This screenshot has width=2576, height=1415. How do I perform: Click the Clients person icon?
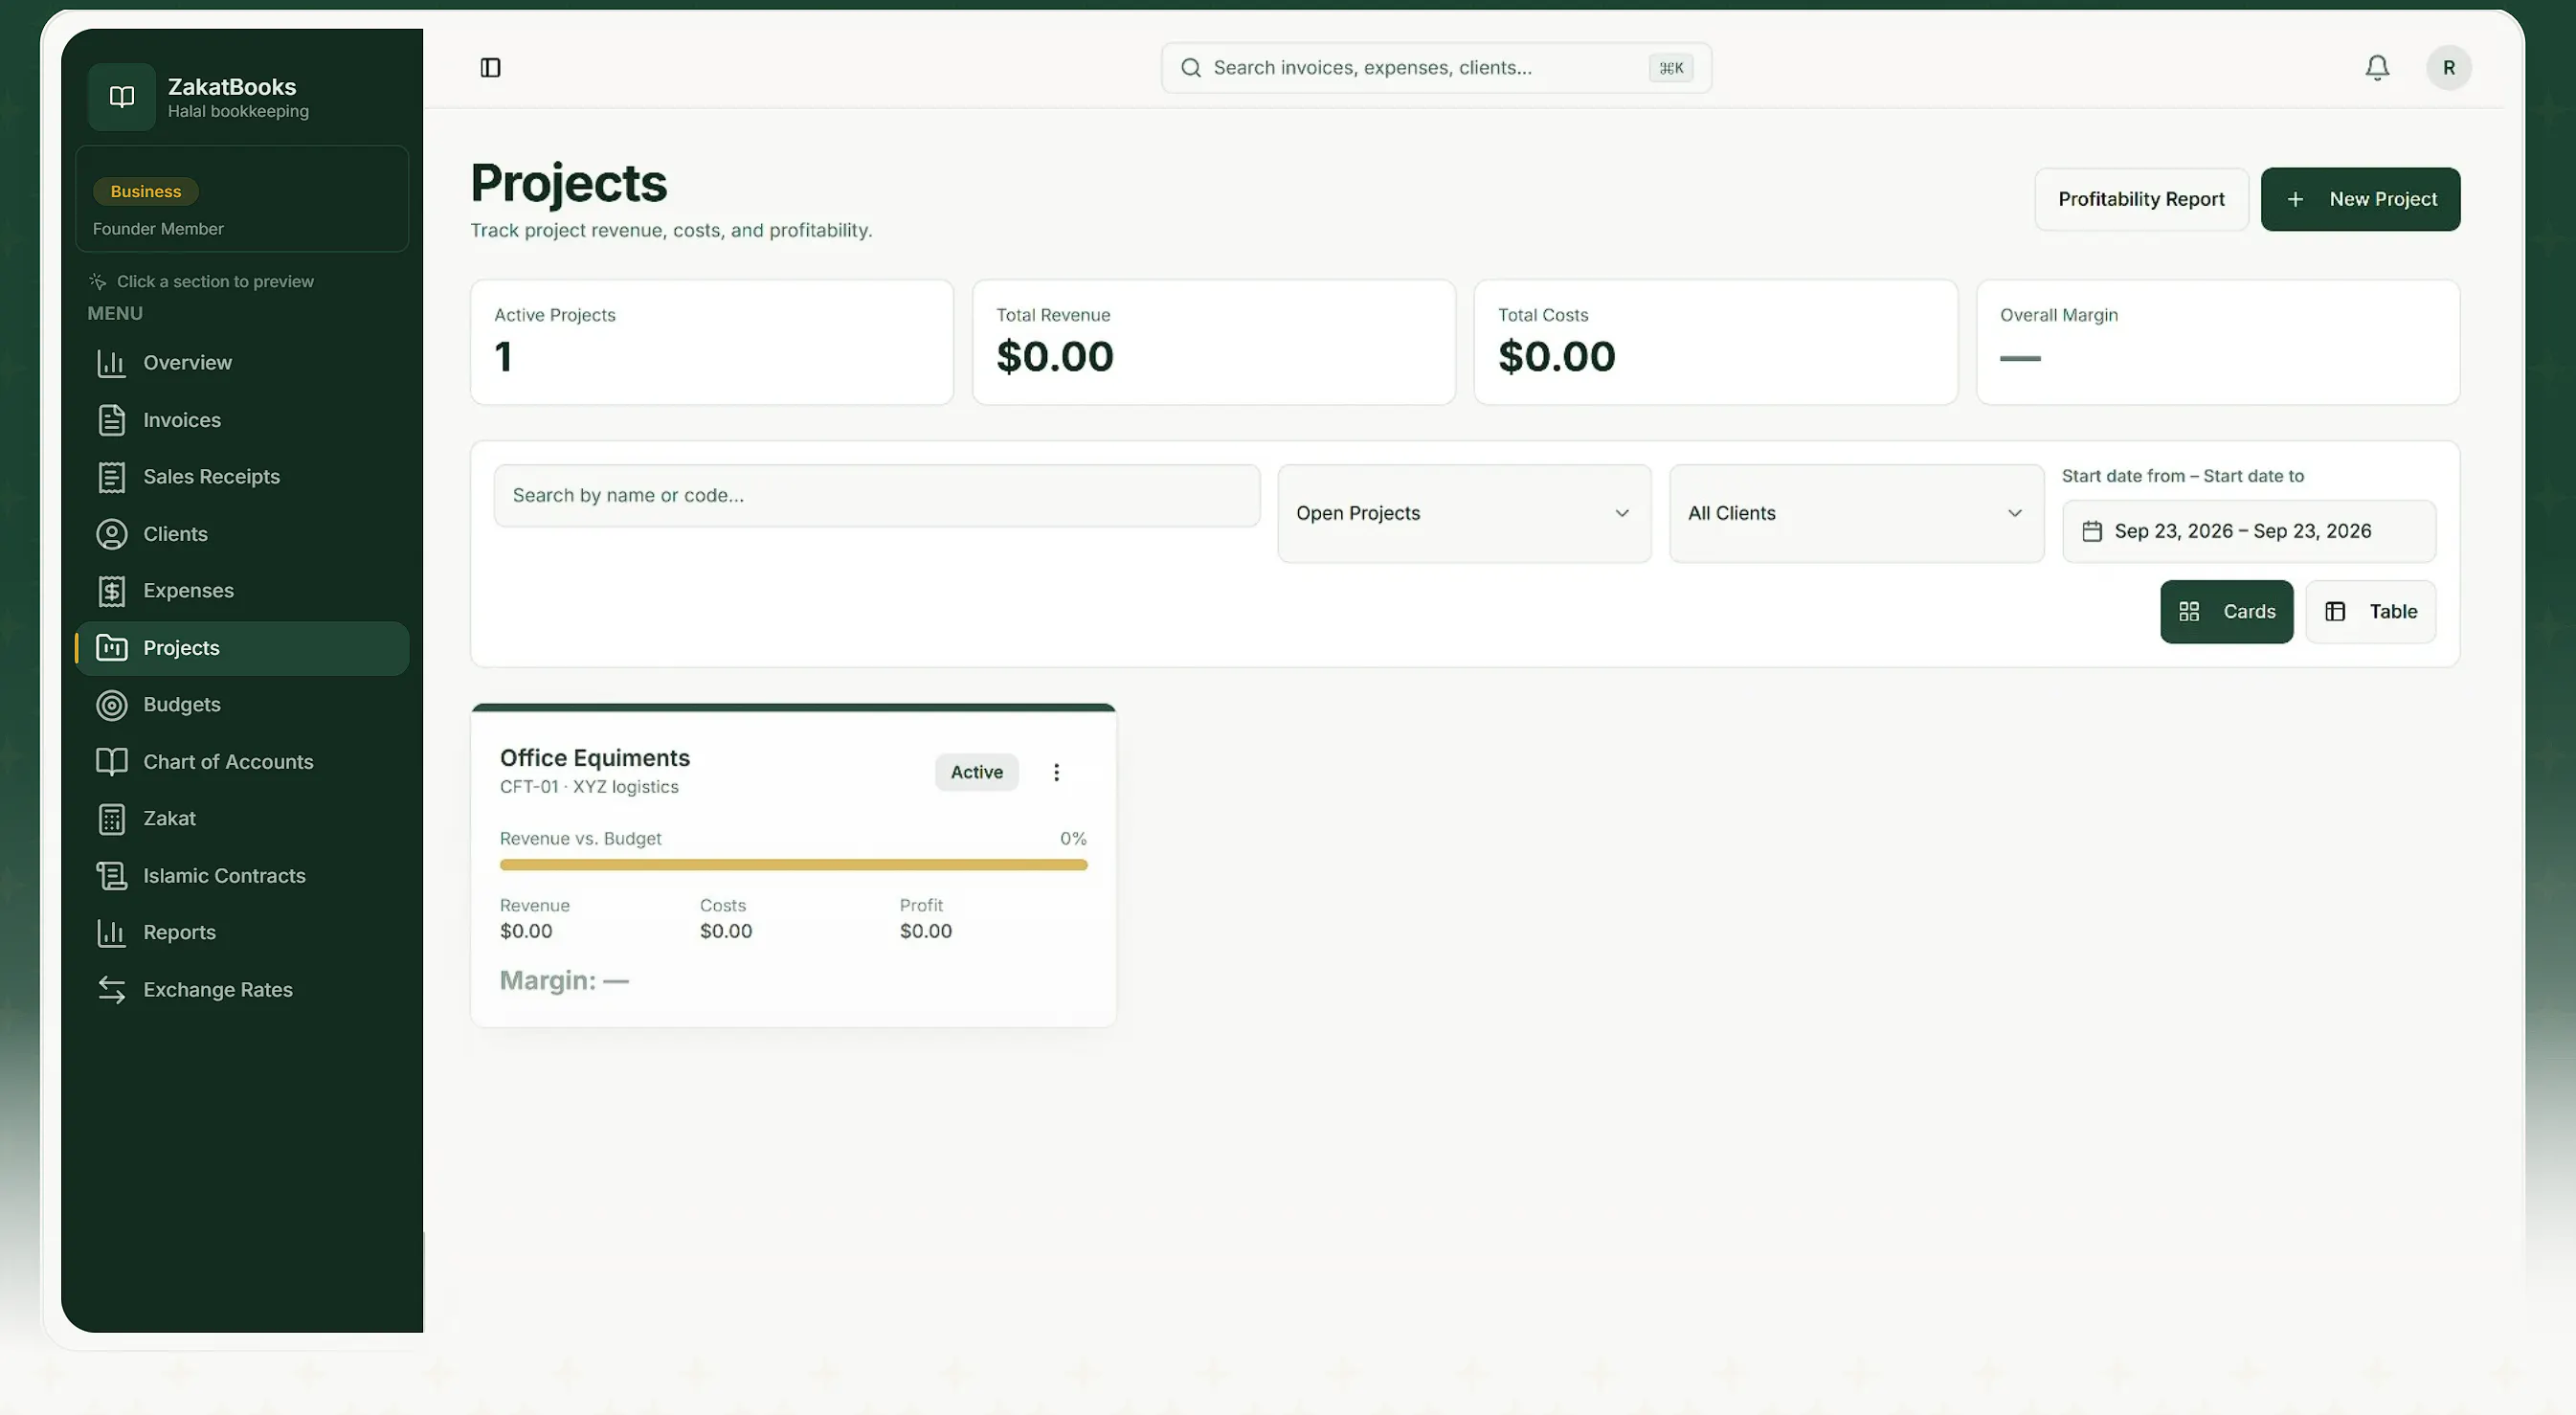pyautogui.click(x=111, y=533)
